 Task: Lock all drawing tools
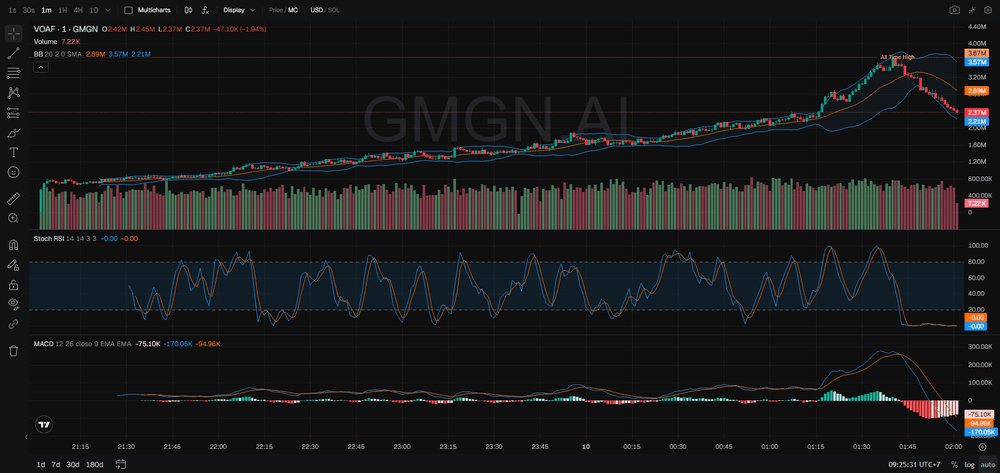[13, 284]
